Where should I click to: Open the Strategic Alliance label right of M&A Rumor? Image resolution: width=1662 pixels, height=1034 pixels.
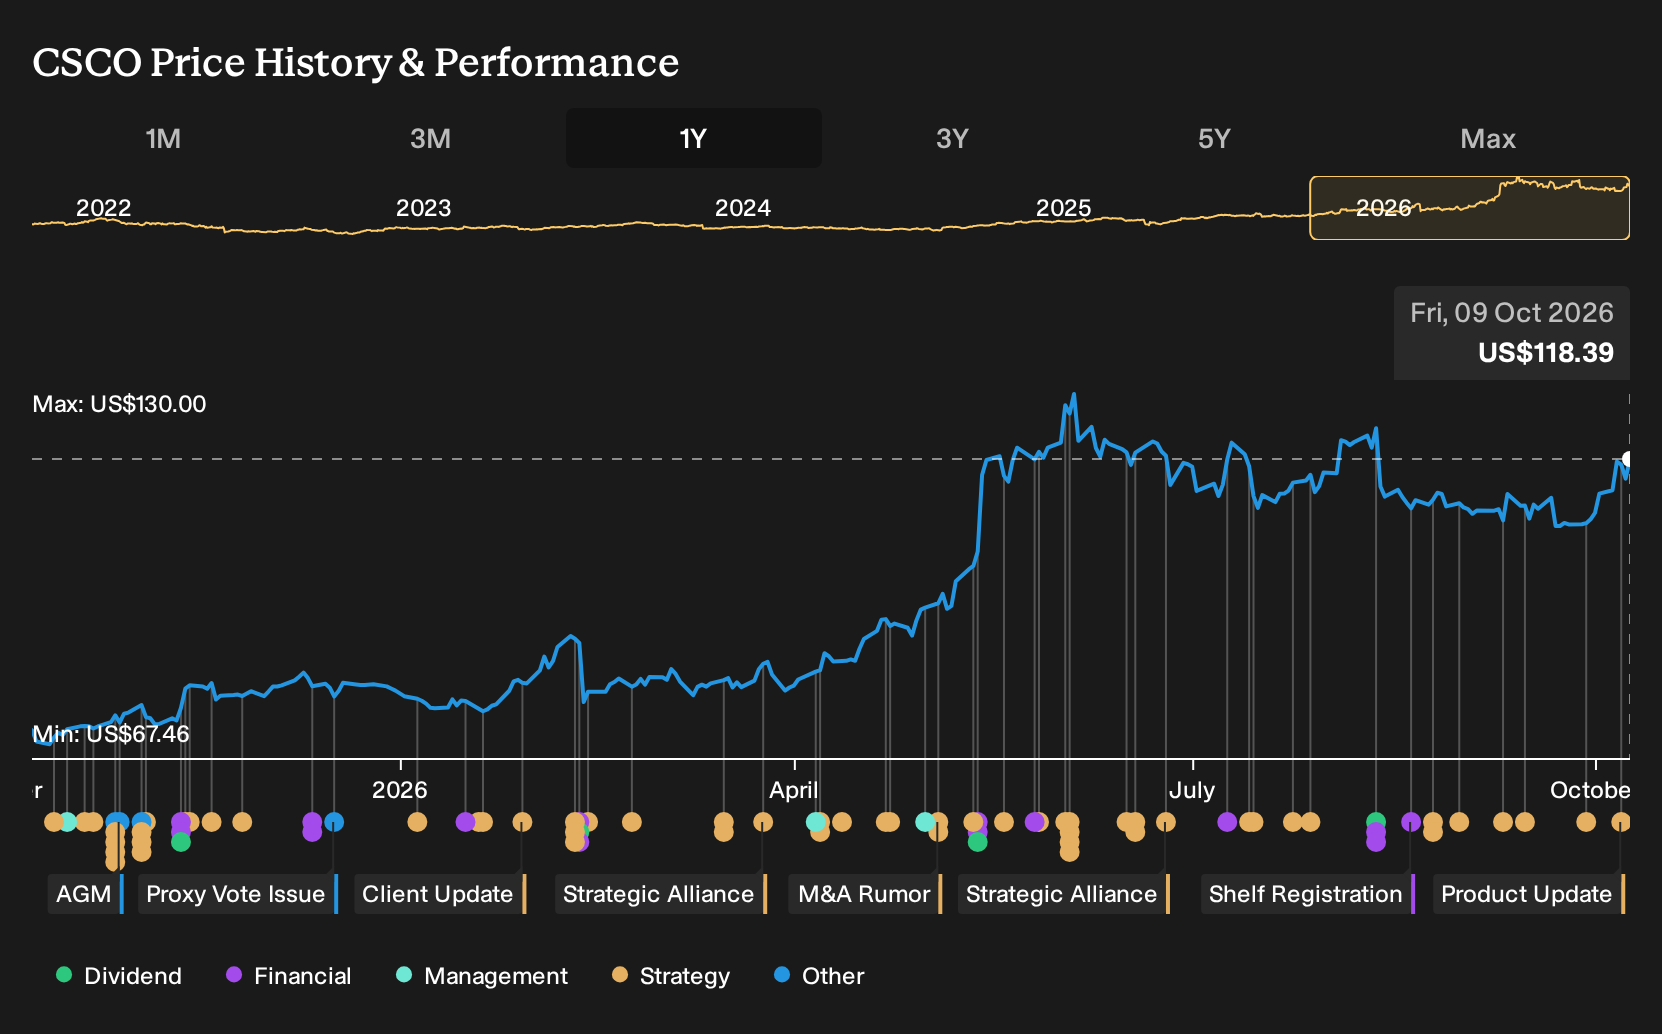[x=1064, y=894]
